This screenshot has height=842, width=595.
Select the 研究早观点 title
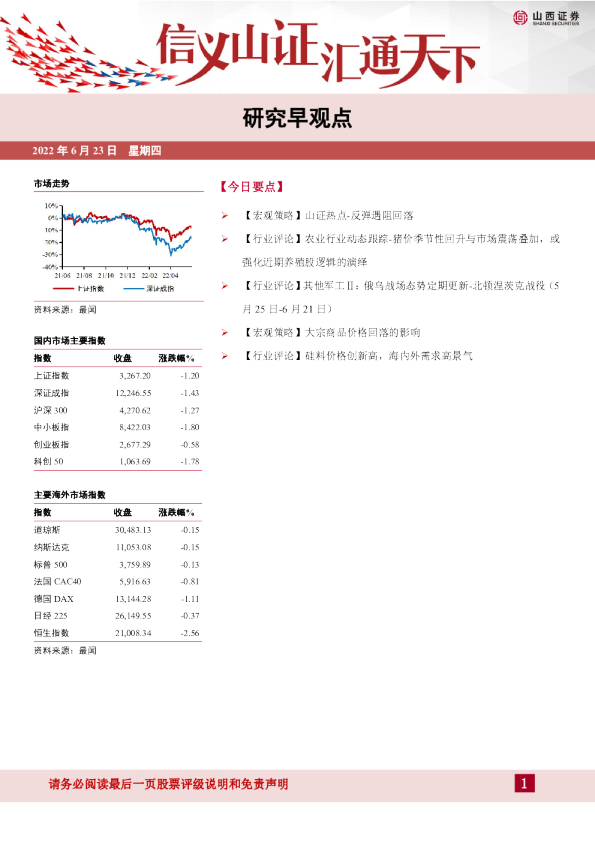(297, 118)
